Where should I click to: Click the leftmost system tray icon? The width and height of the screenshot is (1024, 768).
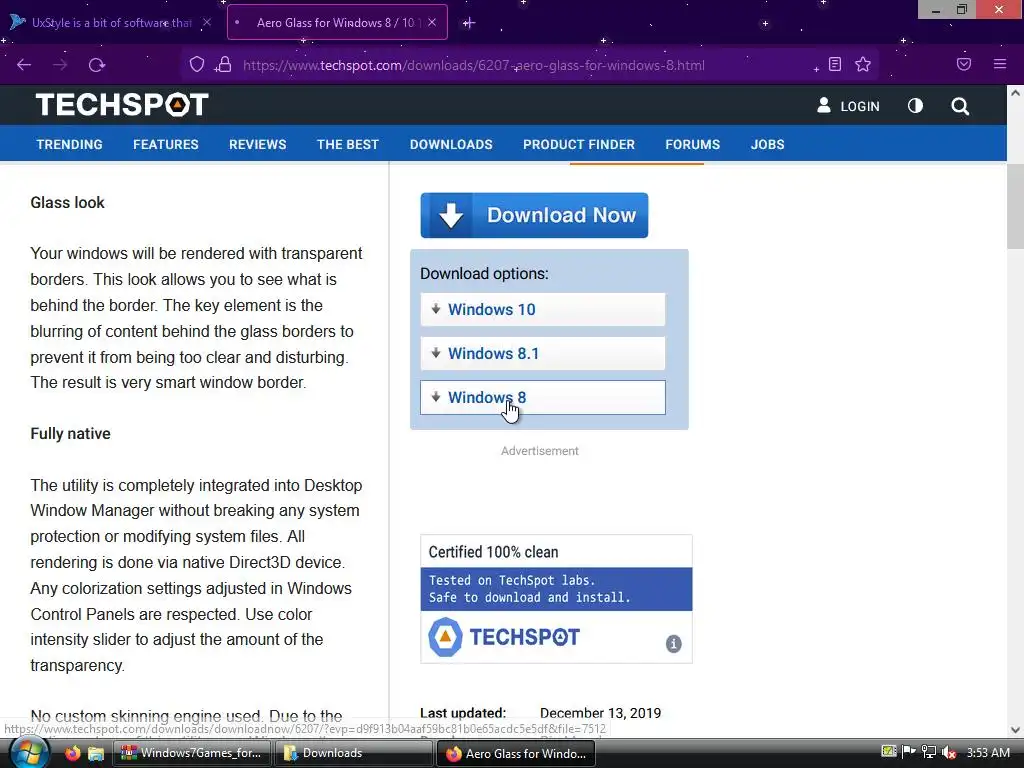(x=889, y=752)
